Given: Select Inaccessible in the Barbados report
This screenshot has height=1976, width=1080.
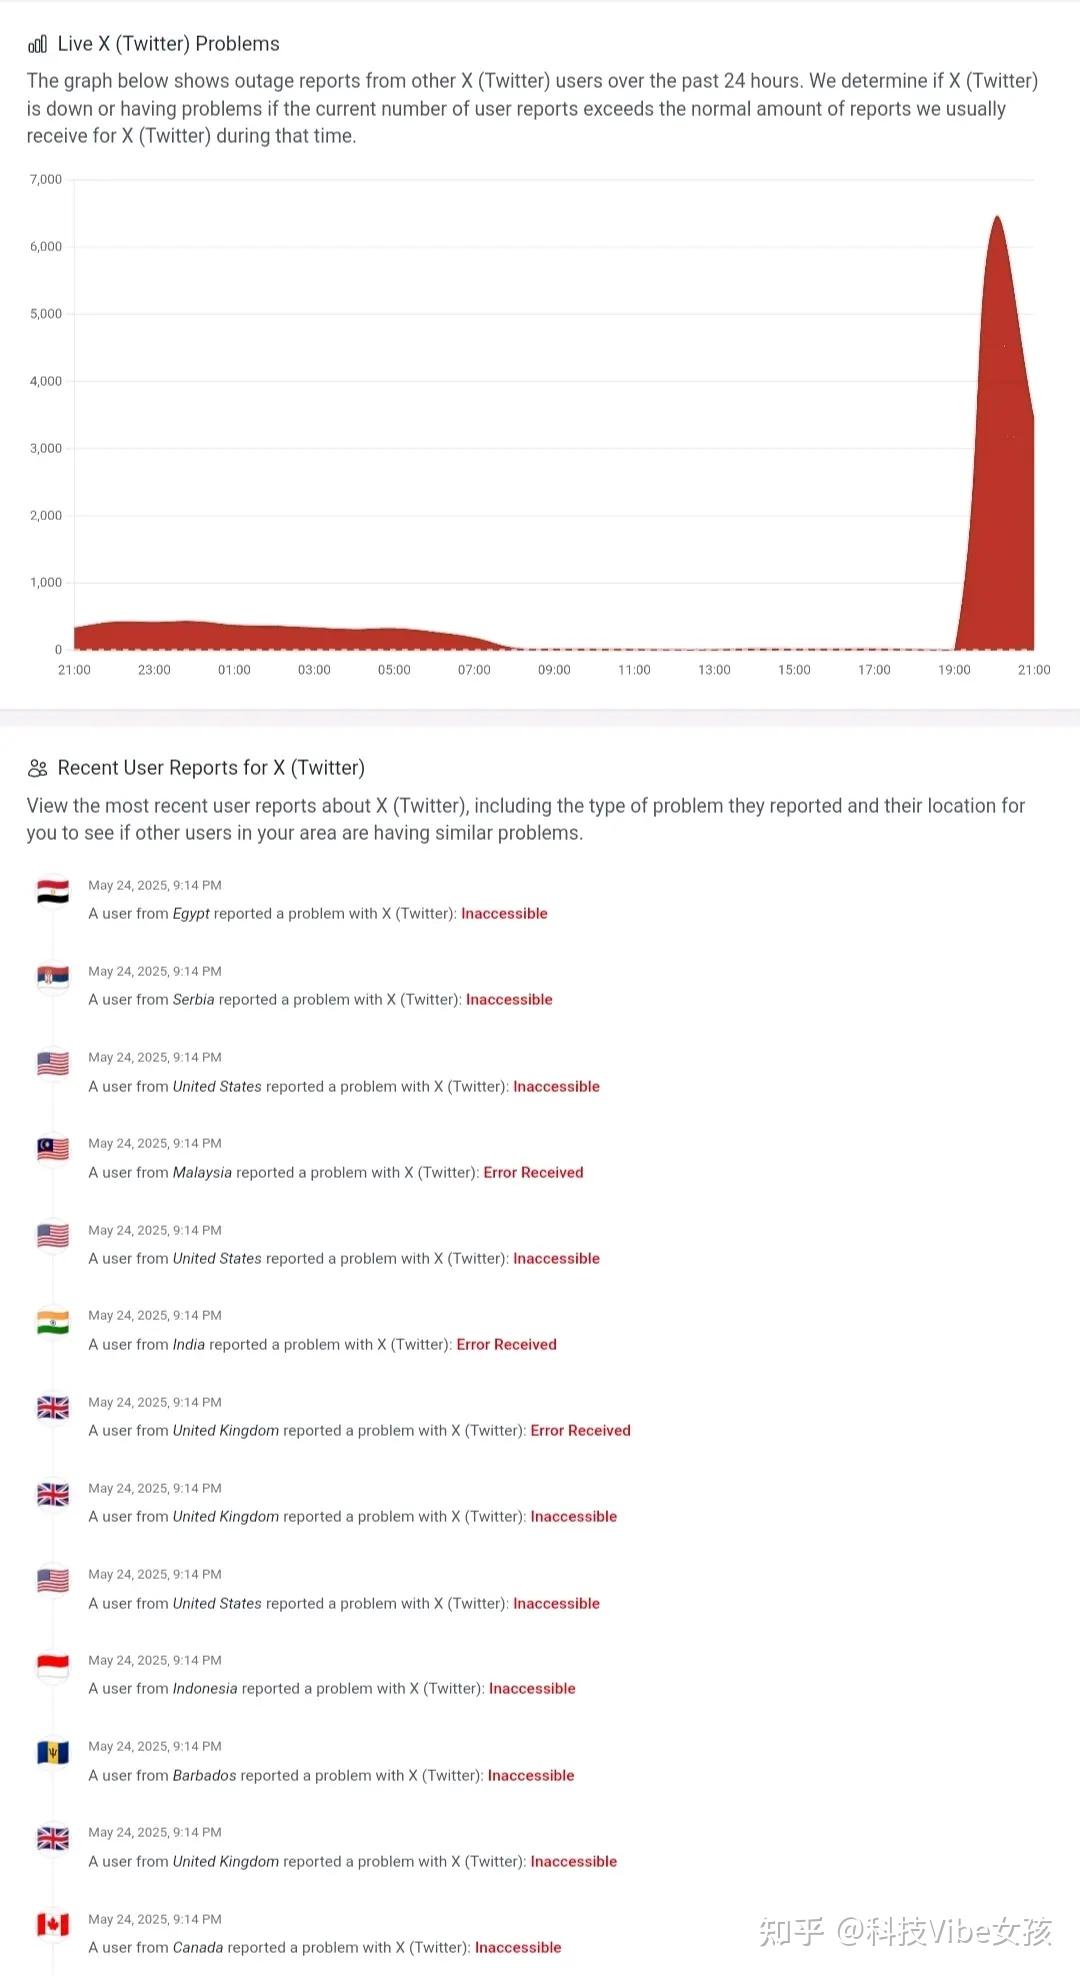Looking at the screenshot, I should [531, 1775].
